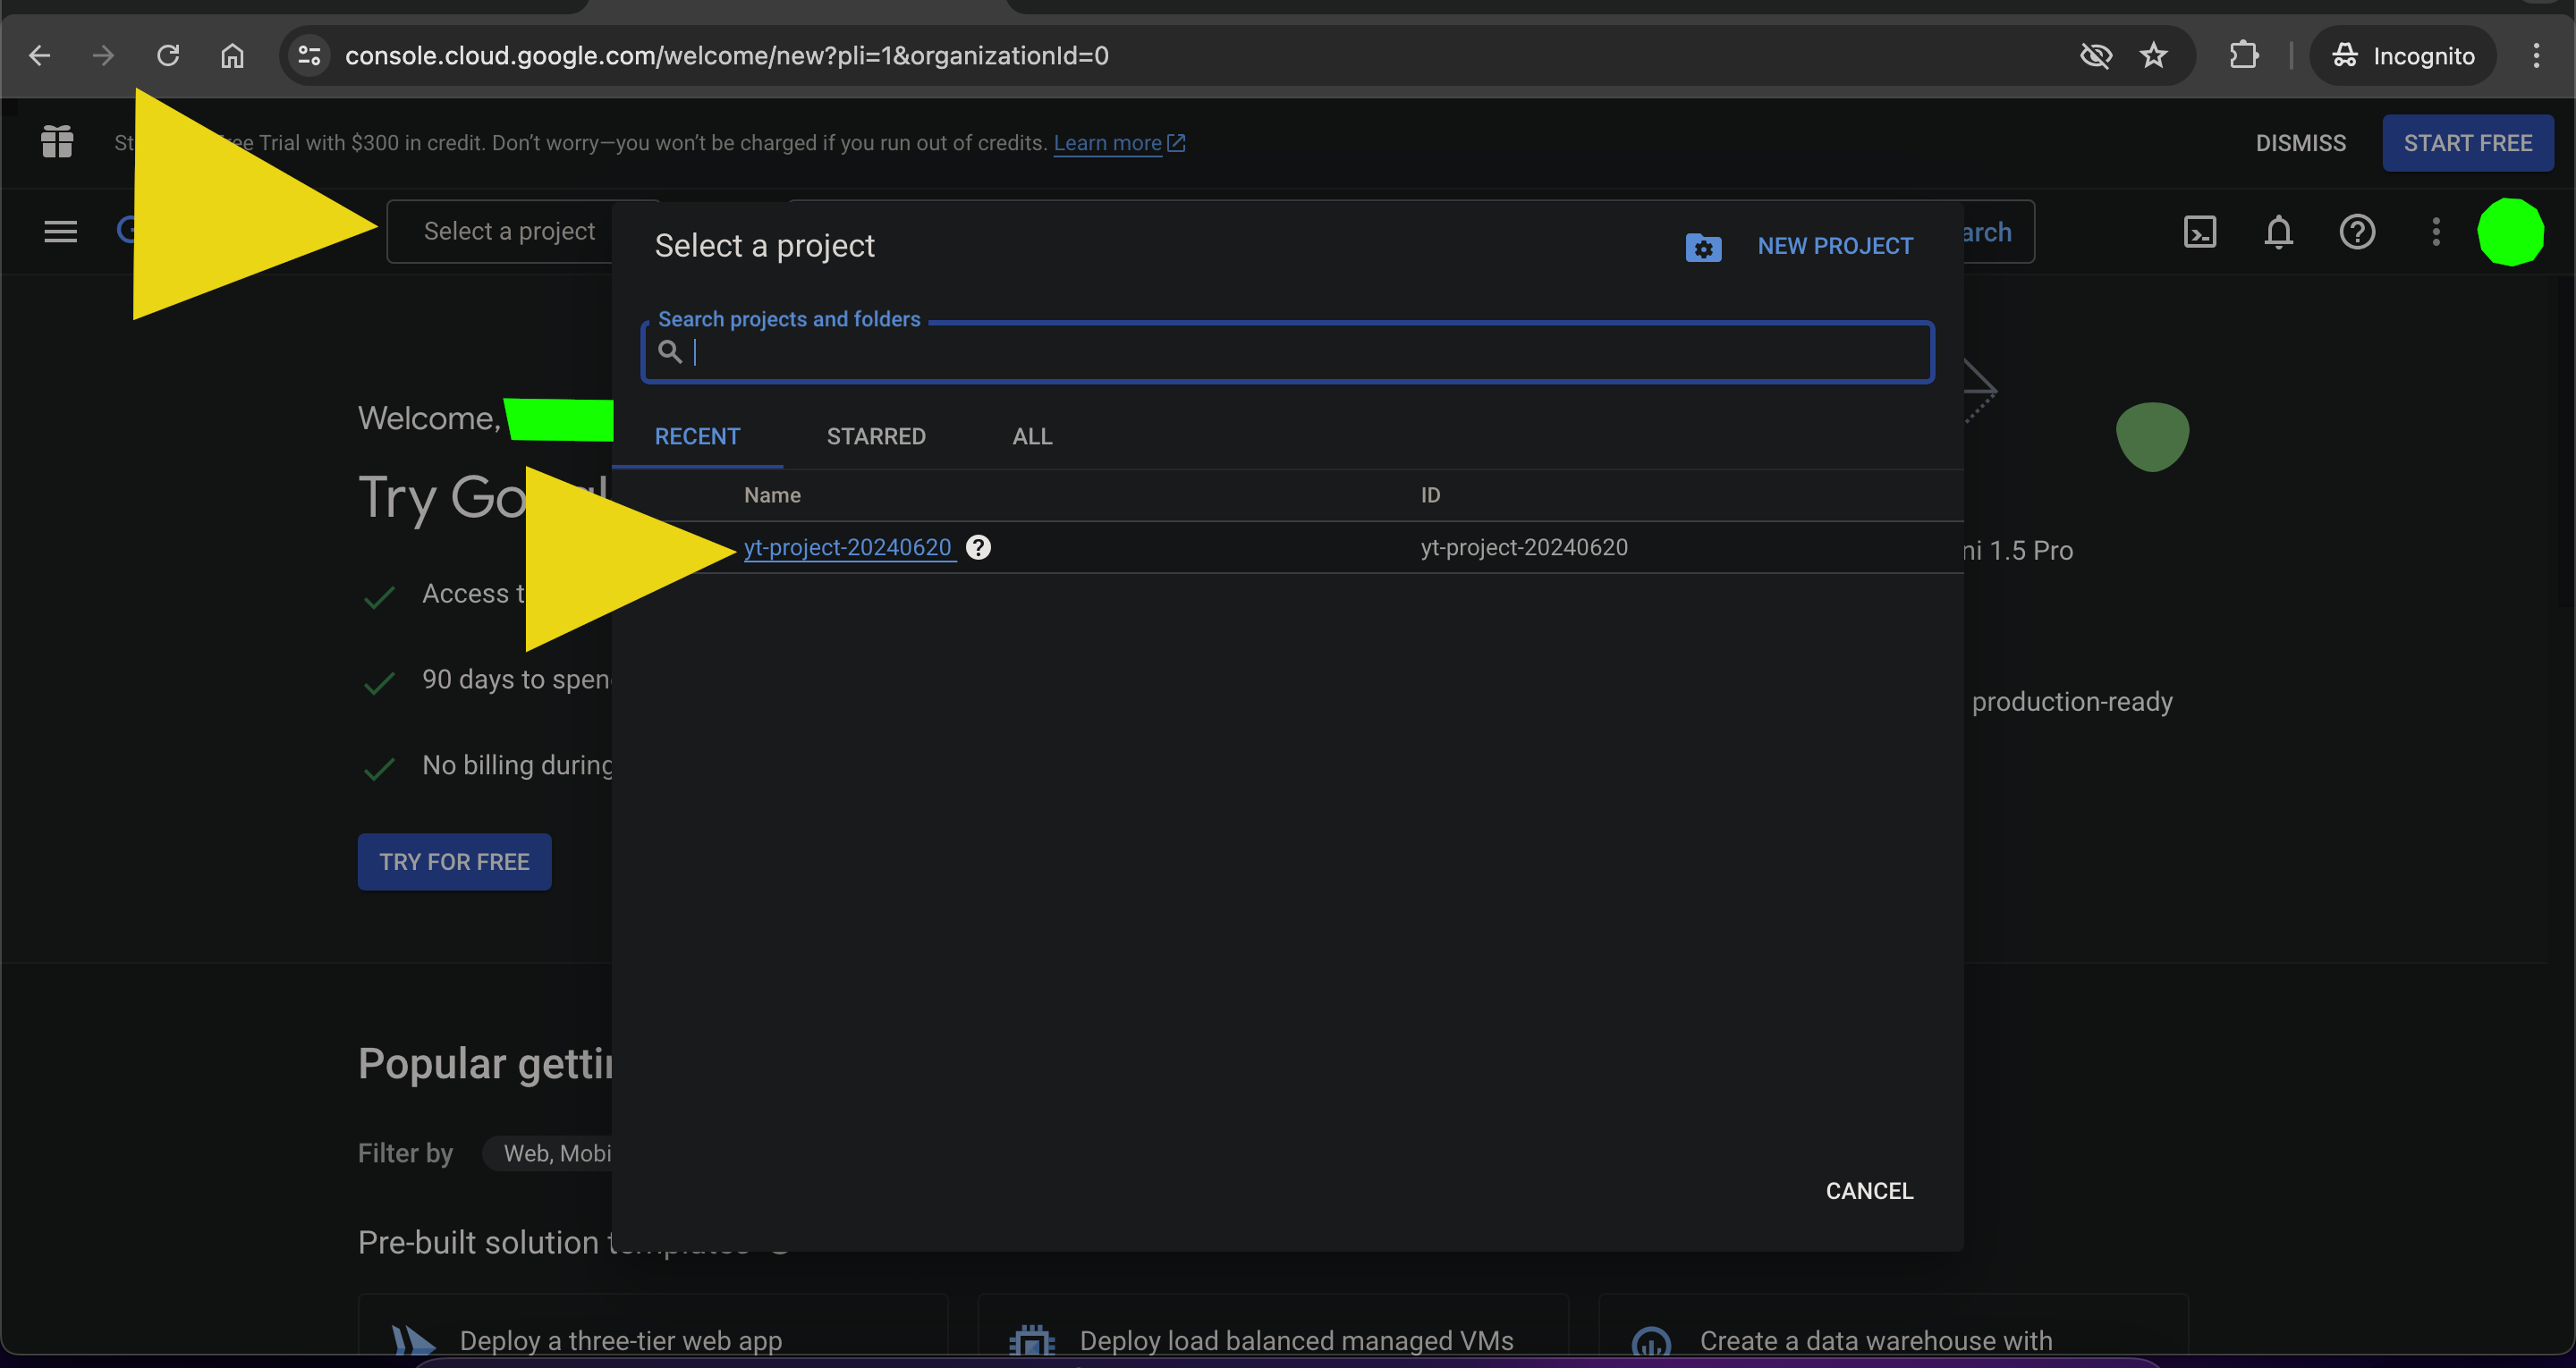Switch to the STARRED tab

pos(876,437)
